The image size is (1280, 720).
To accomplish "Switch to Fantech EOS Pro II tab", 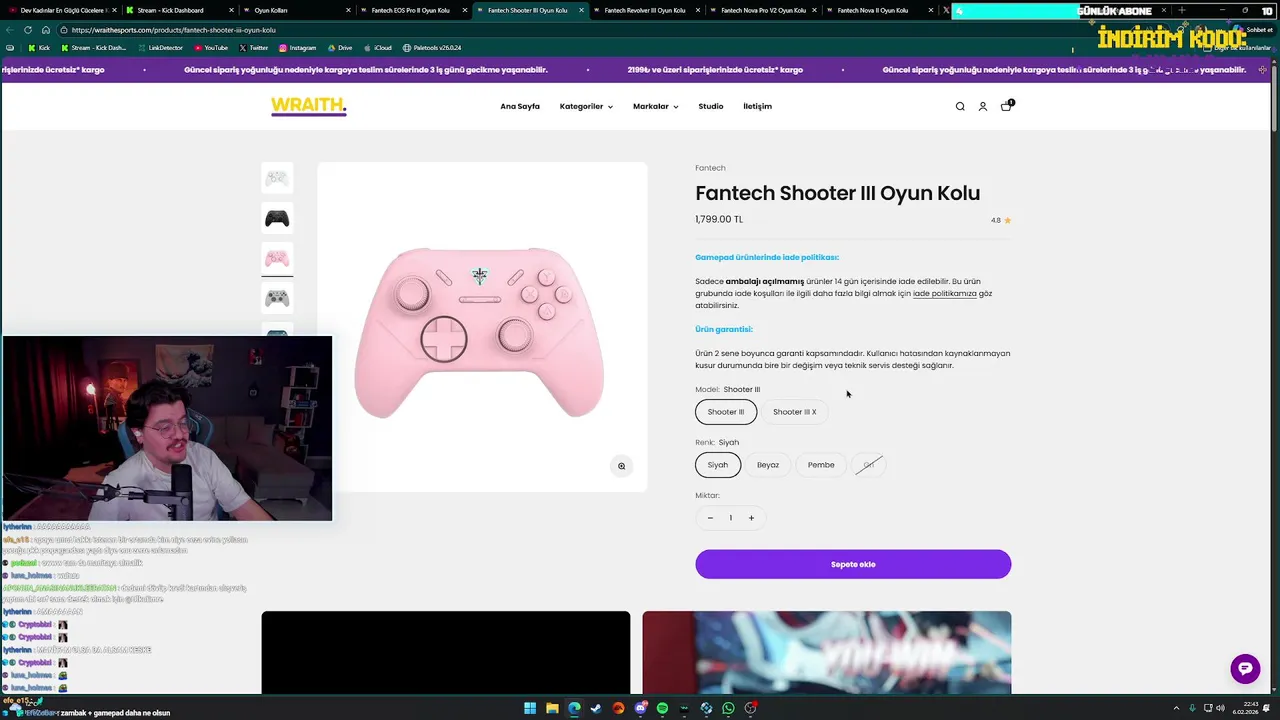I will point(410,10).
